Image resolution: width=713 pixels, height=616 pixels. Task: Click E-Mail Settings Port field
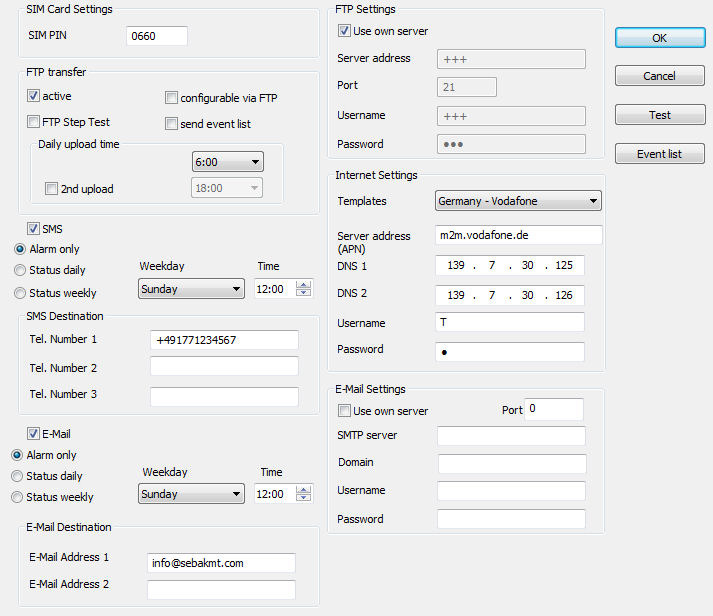pyautogui.click(x=553, y=409)
